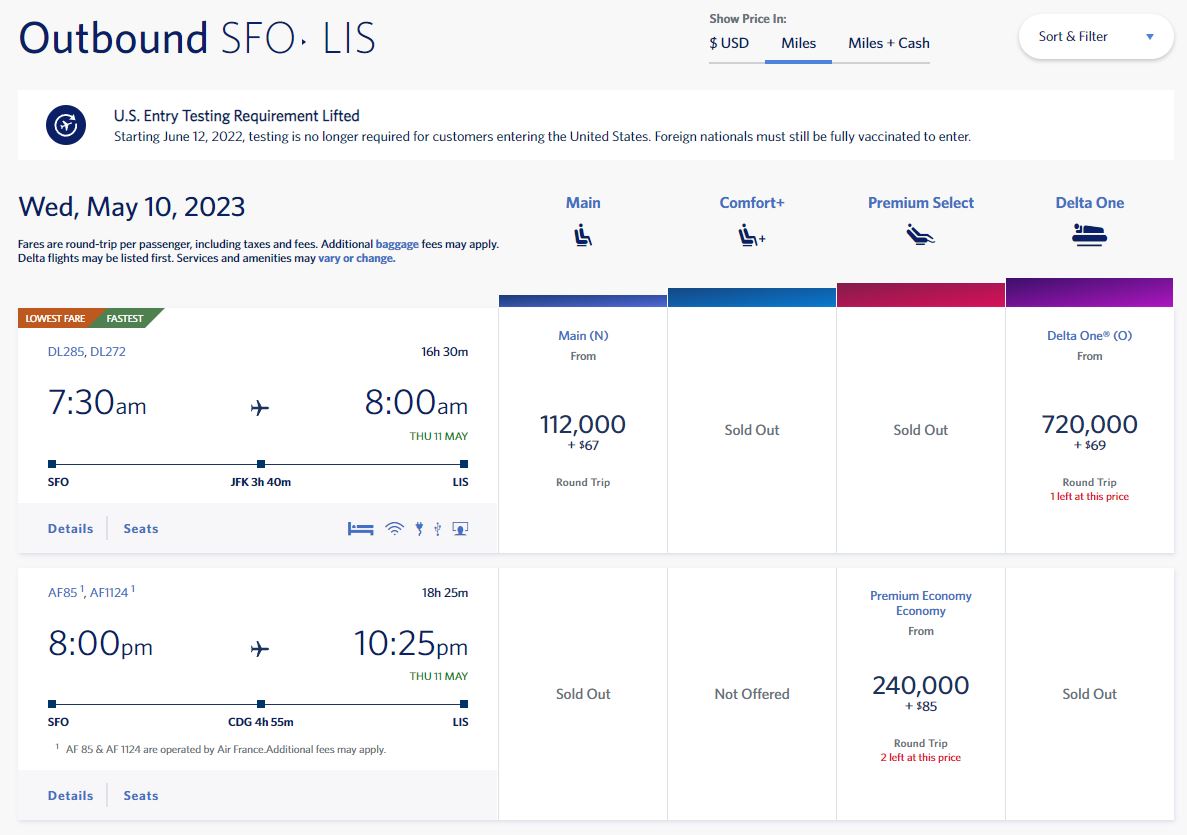Expand Details for the AF85 flight
The height and width of the screenshot is (835, 1187).
click(70, 795)
